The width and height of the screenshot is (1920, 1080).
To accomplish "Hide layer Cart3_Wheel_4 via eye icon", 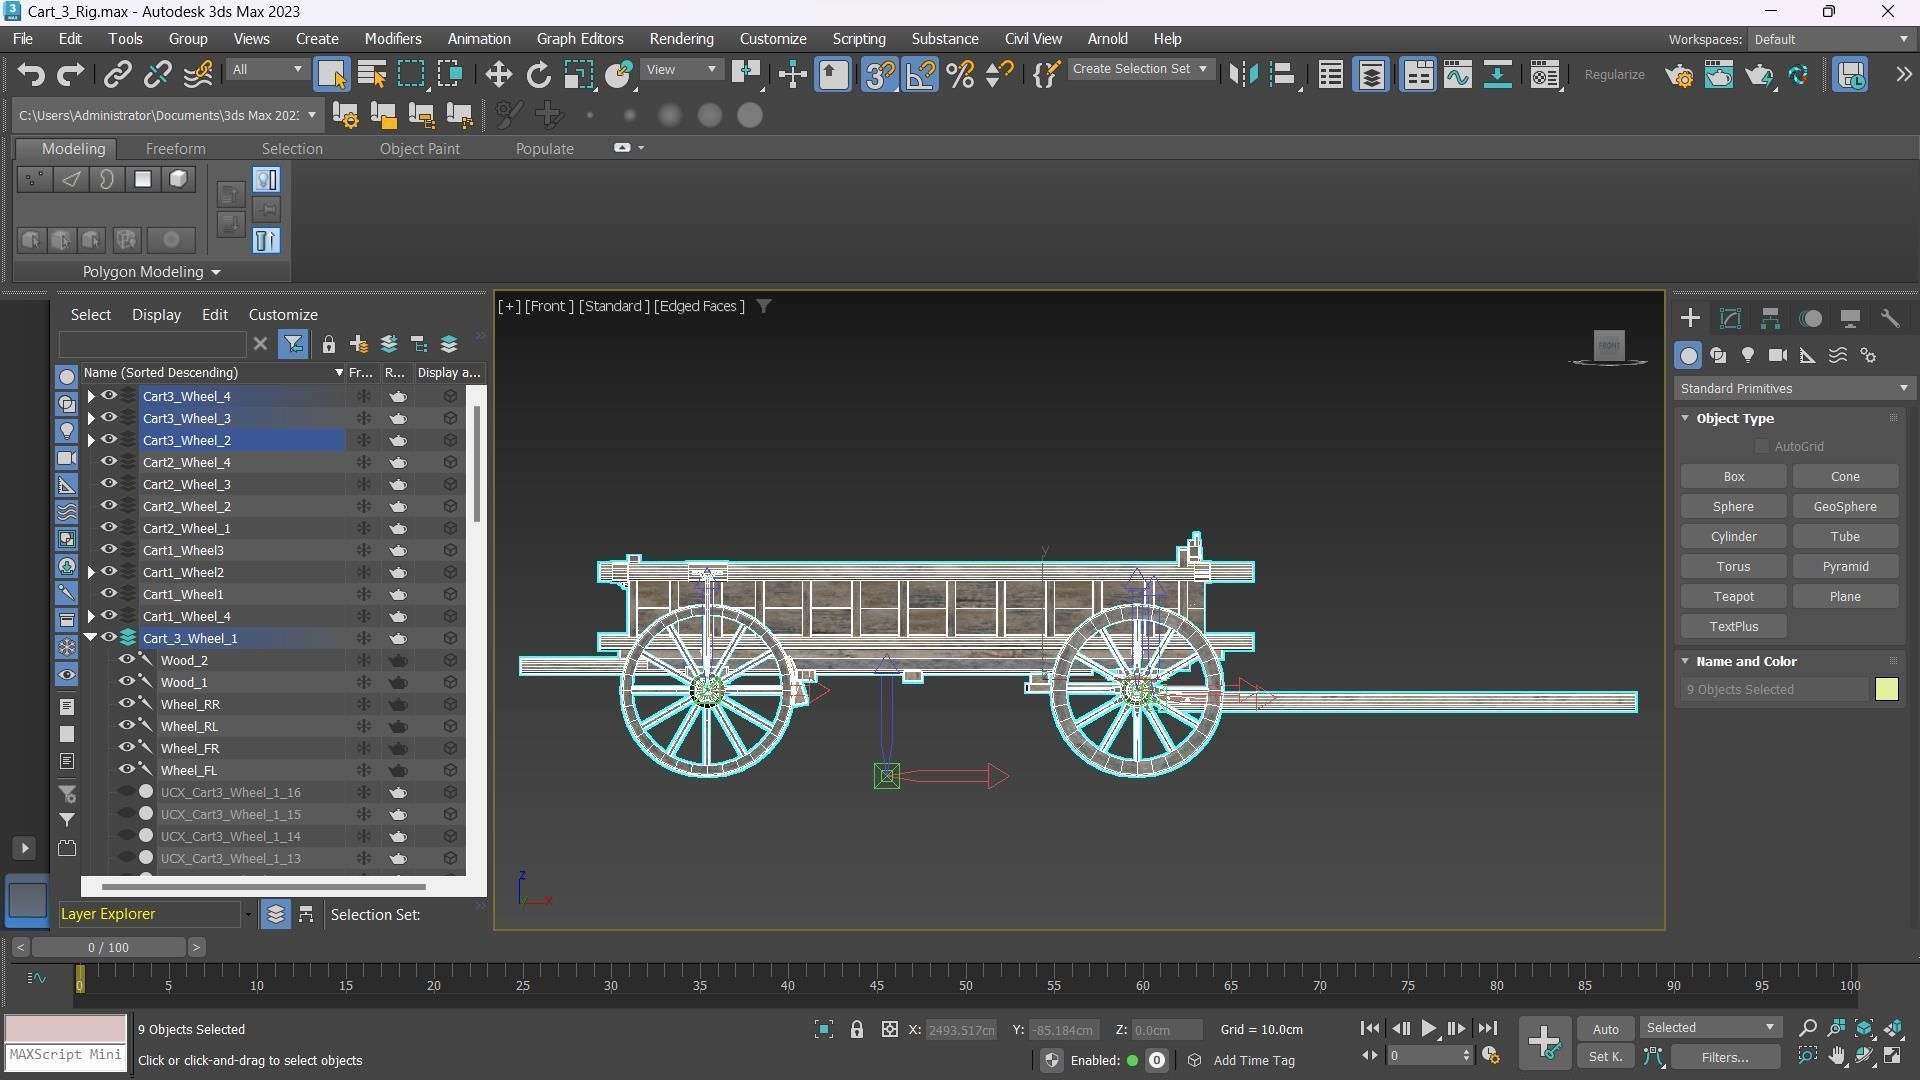I will click(109, 396).
